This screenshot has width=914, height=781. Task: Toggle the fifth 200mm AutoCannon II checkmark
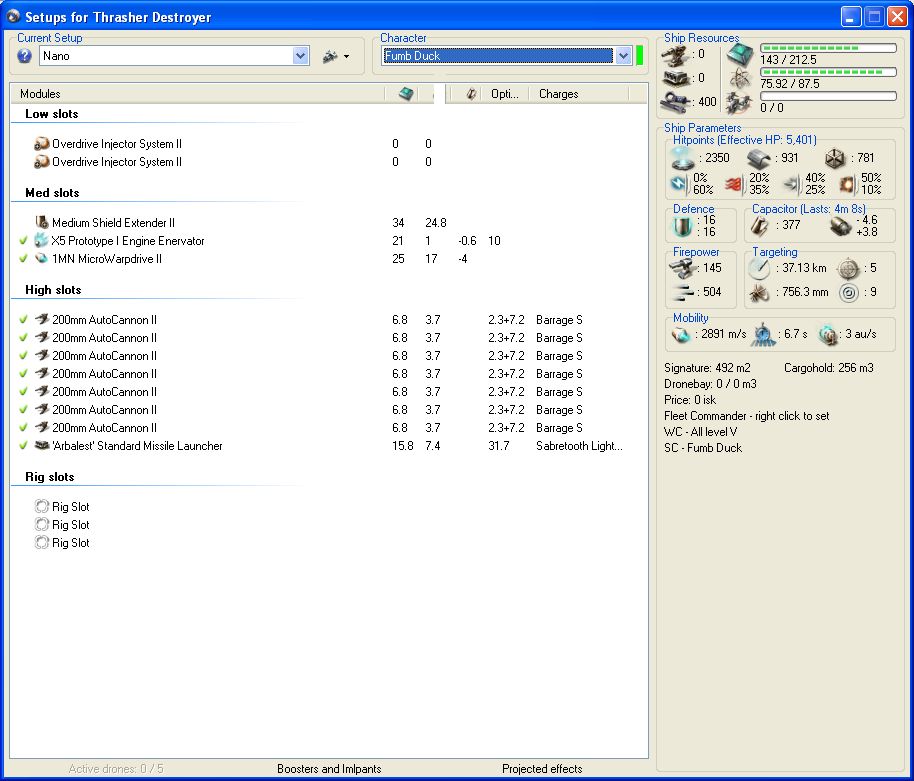pyautogui.click(x=23, y=392)
